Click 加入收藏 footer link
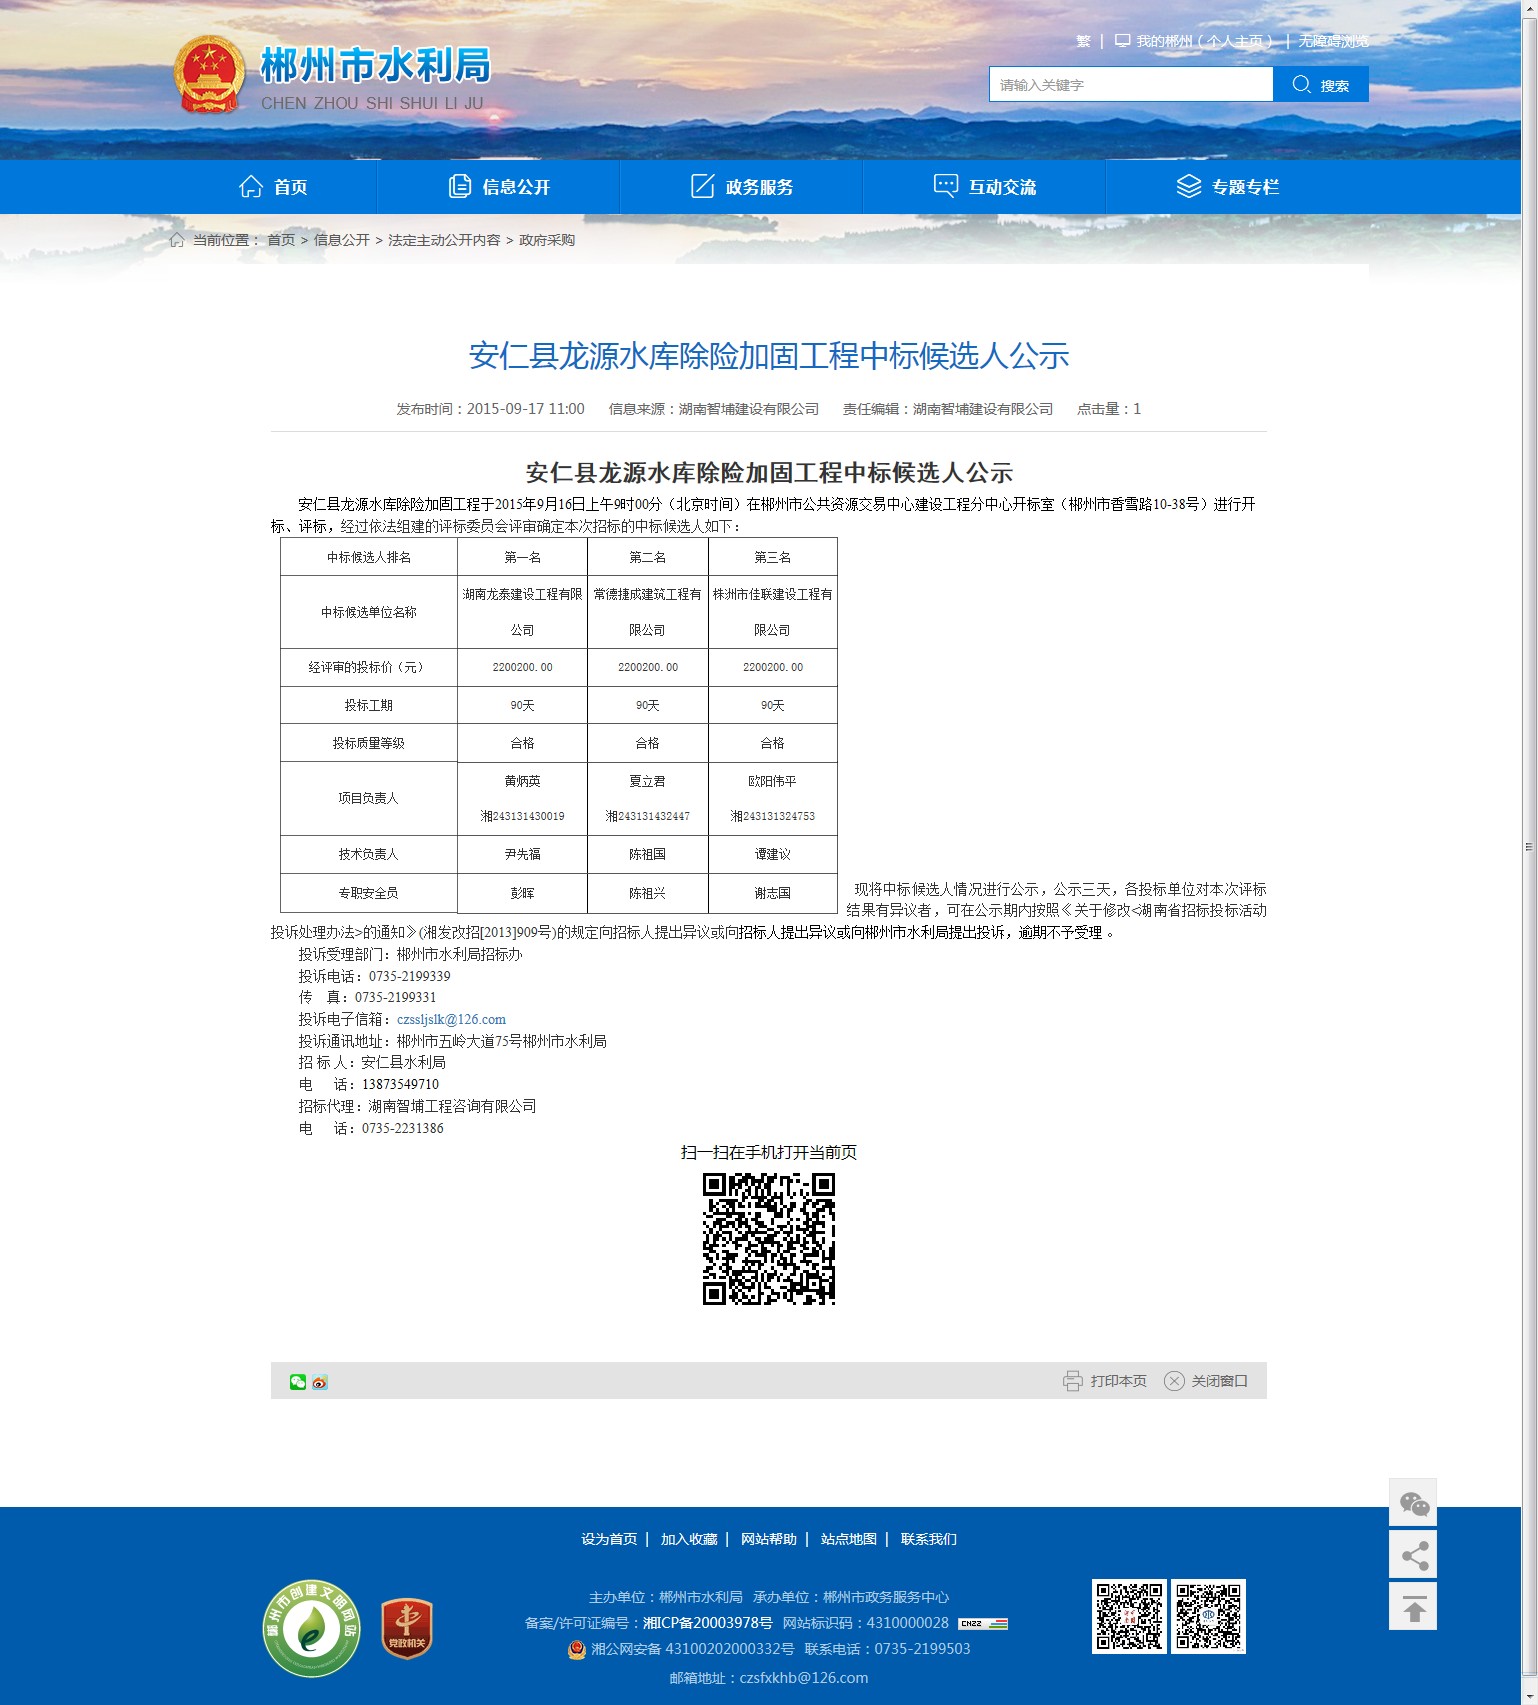 point(689,1539)
